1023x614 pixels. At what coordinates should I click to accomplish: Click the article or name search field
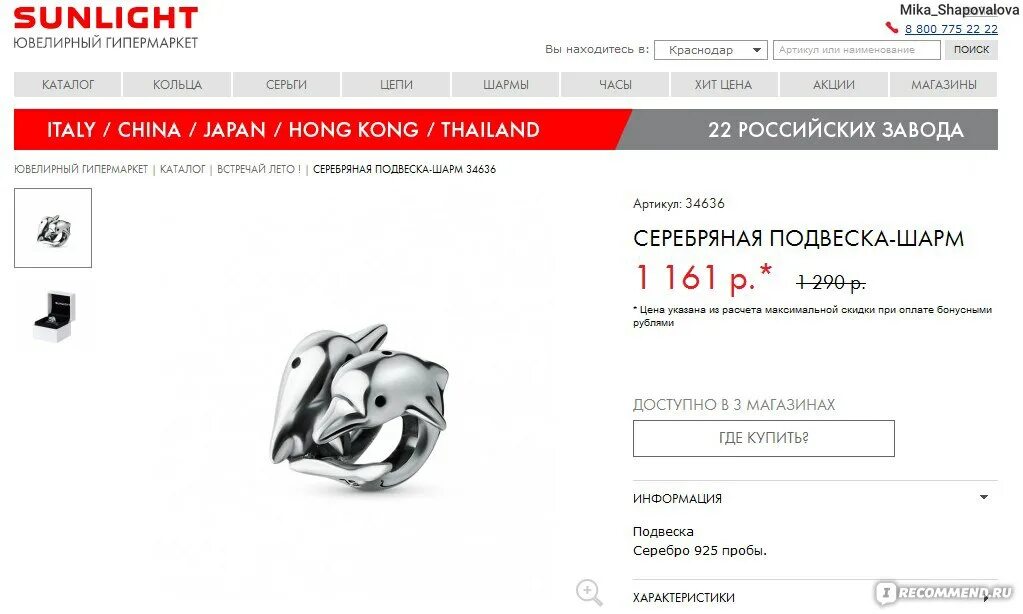pyautogui.click(x=857, y=50)
